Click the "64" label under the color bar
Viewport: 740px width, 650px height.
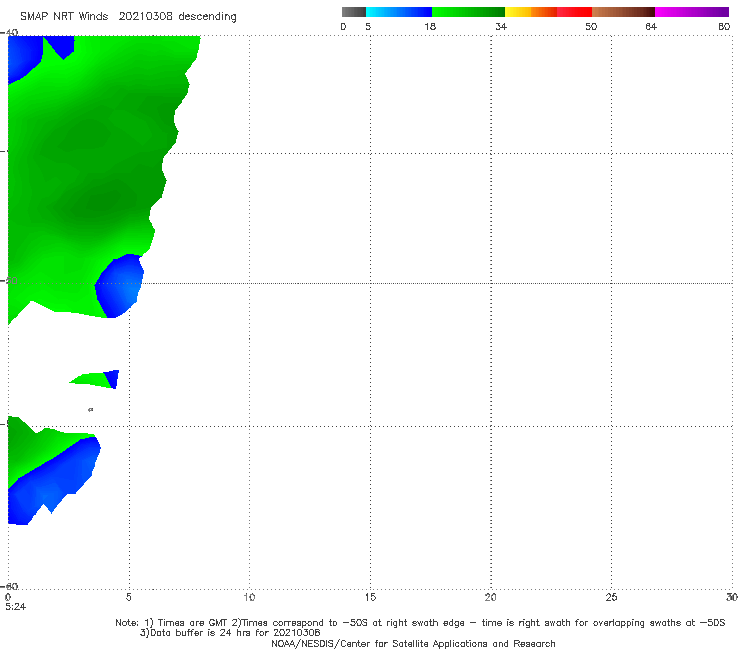tap(651, 27)
